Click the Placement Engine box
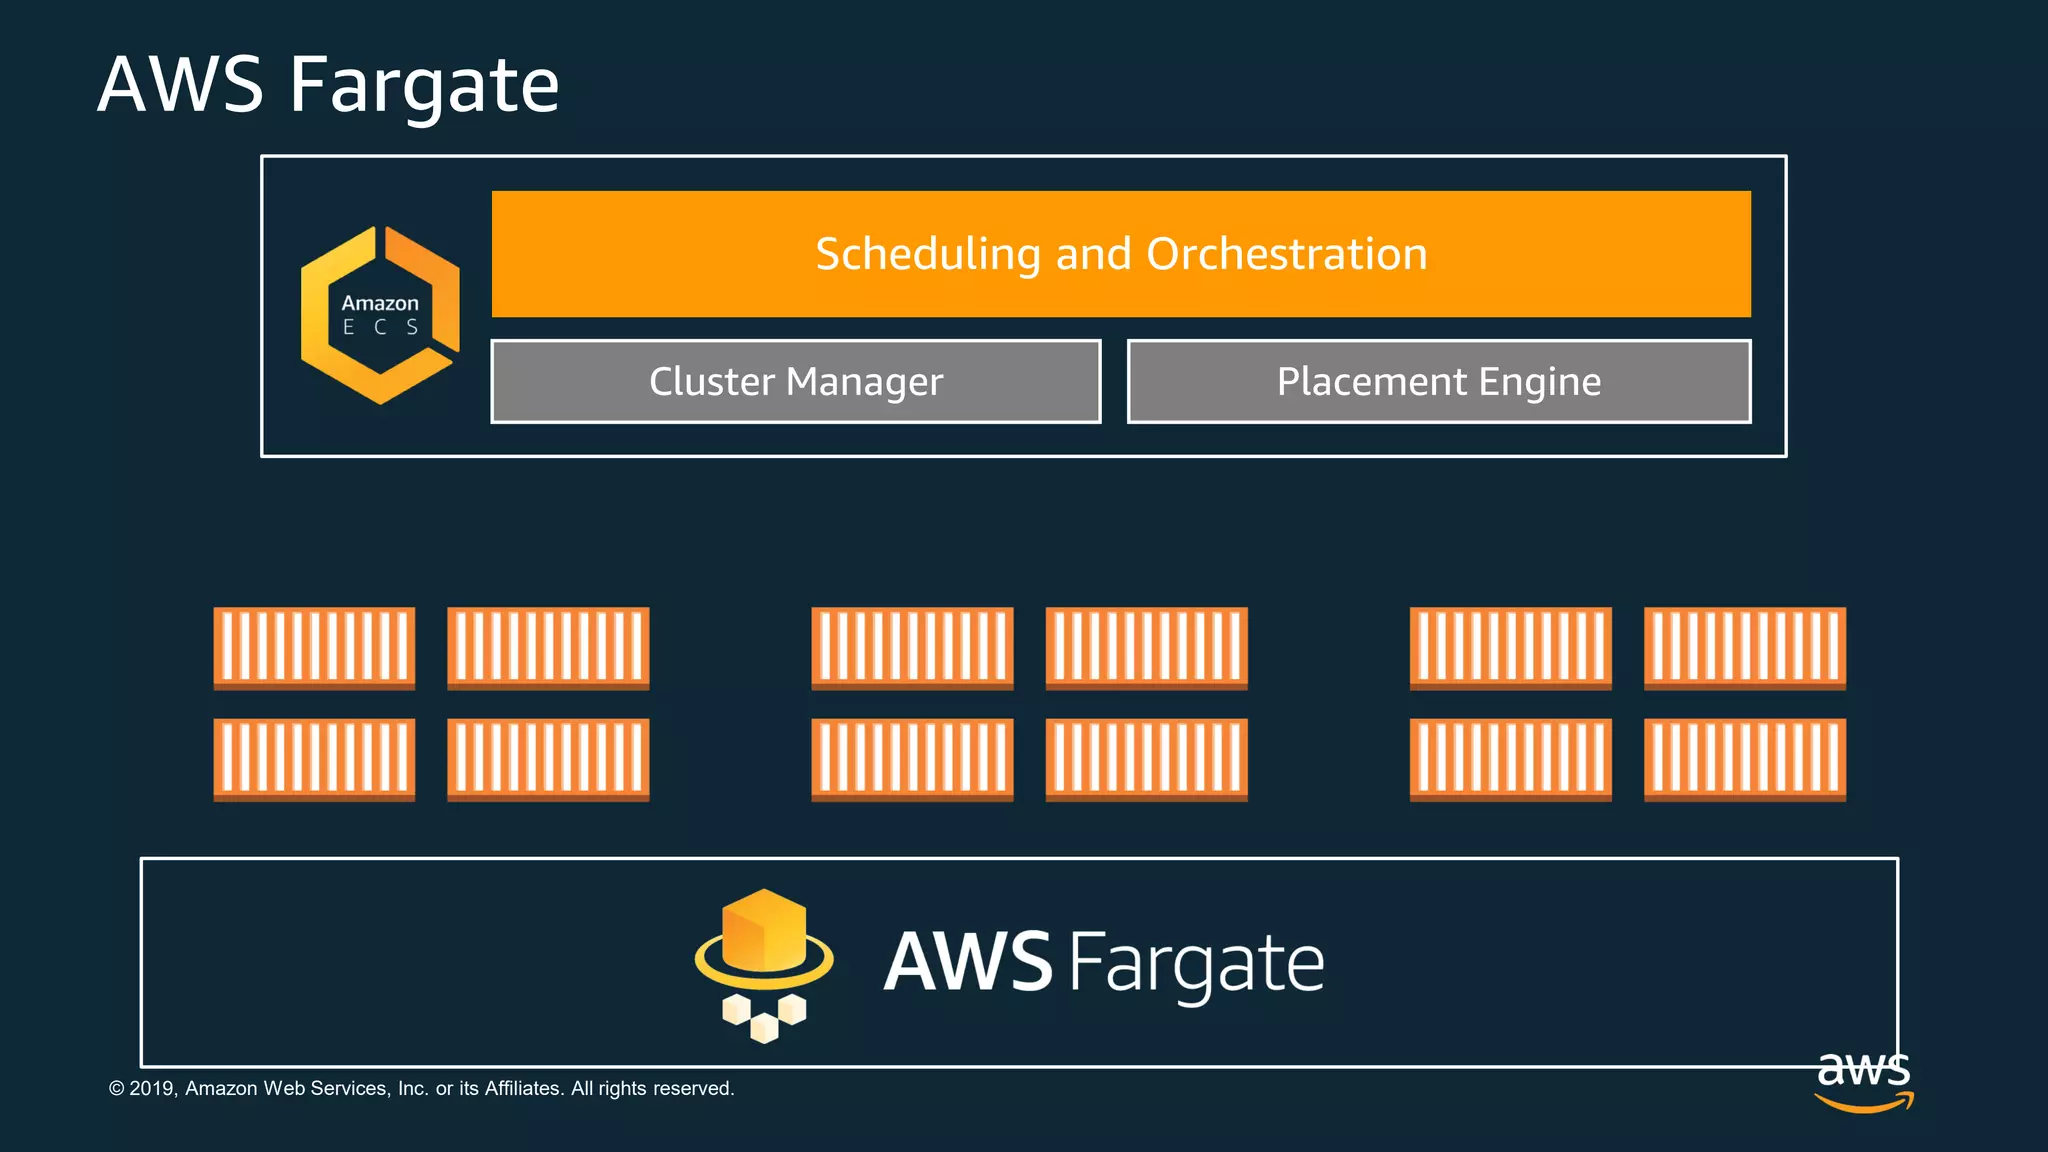The image size is (2048, 1152). (x=1438, y=382)
